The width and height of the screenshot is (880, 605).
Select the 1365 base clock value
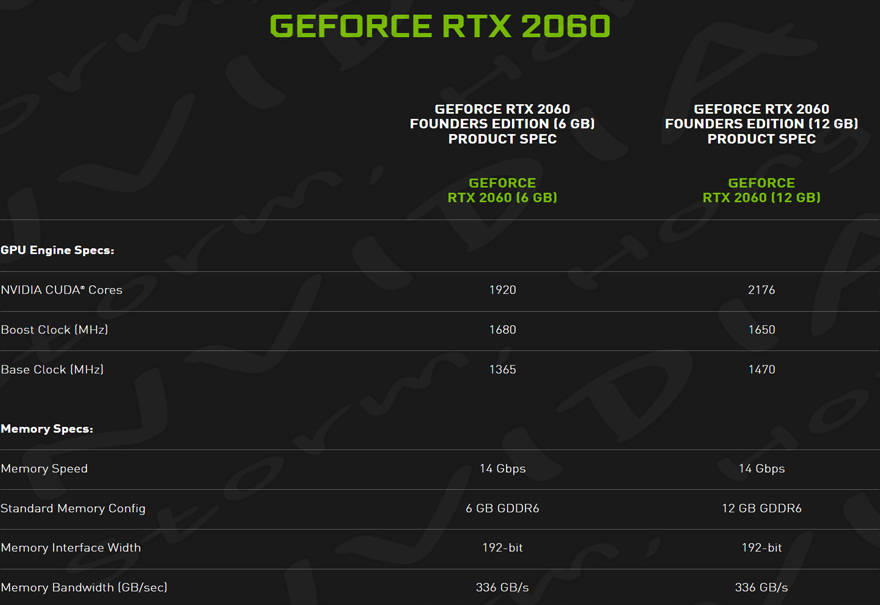pyautogui.click(x=502, y=370)
